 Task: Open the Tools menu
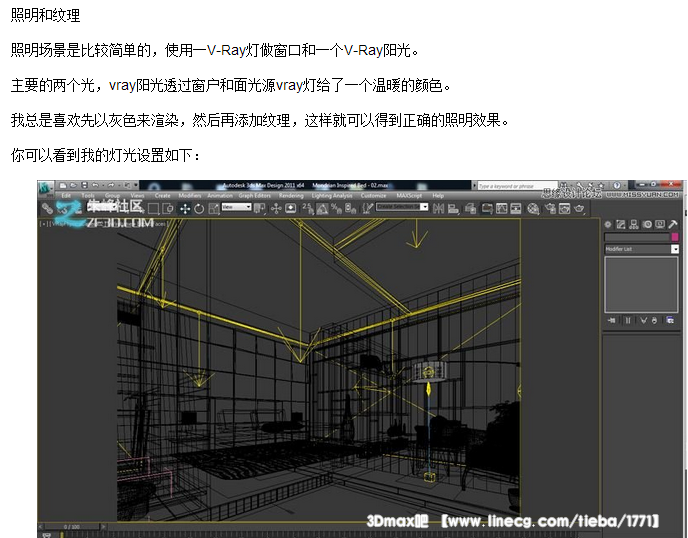tap(88, 196)
